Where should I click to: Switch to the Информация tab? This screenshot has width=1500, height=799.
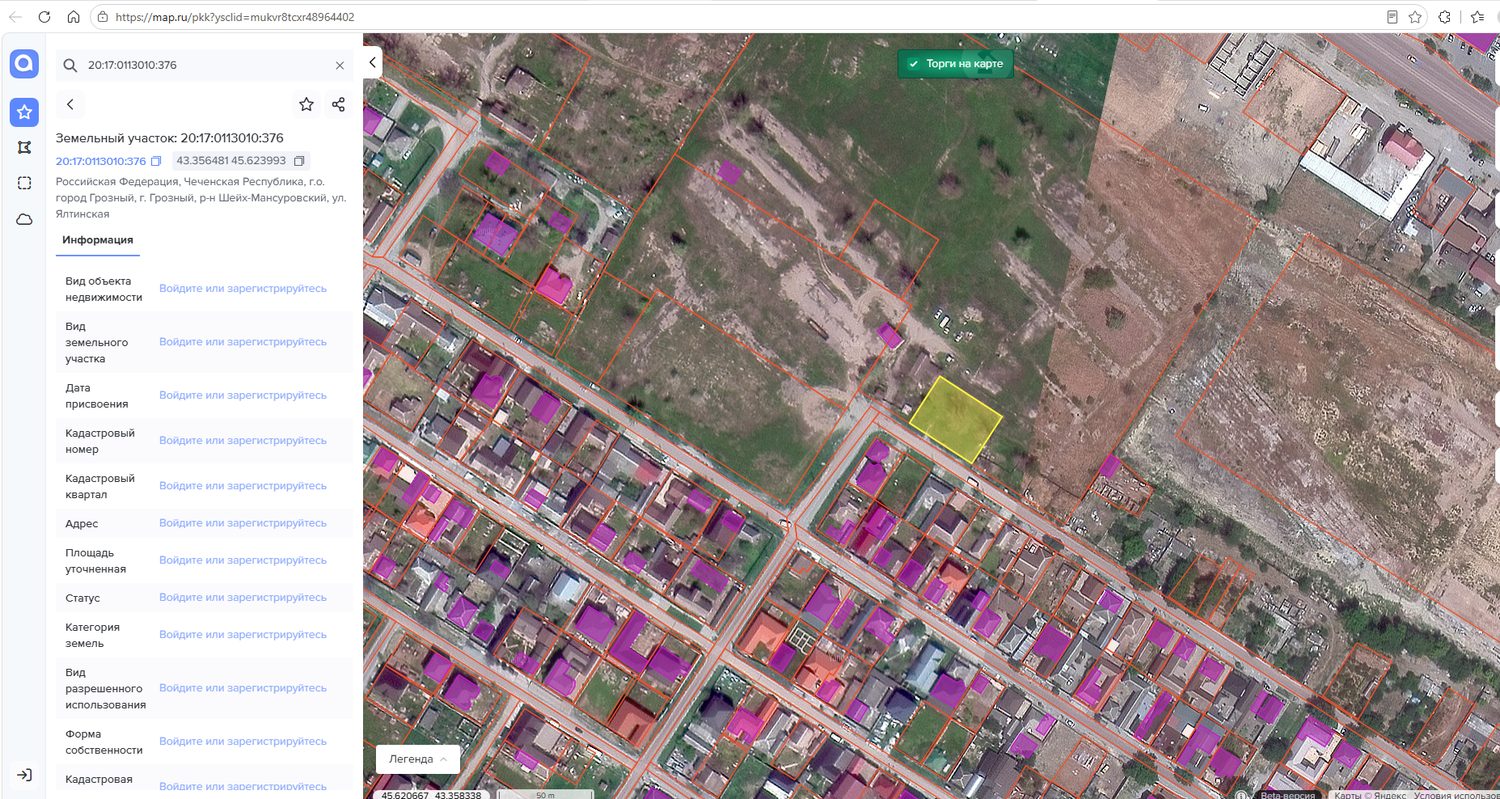pos(98,240)
